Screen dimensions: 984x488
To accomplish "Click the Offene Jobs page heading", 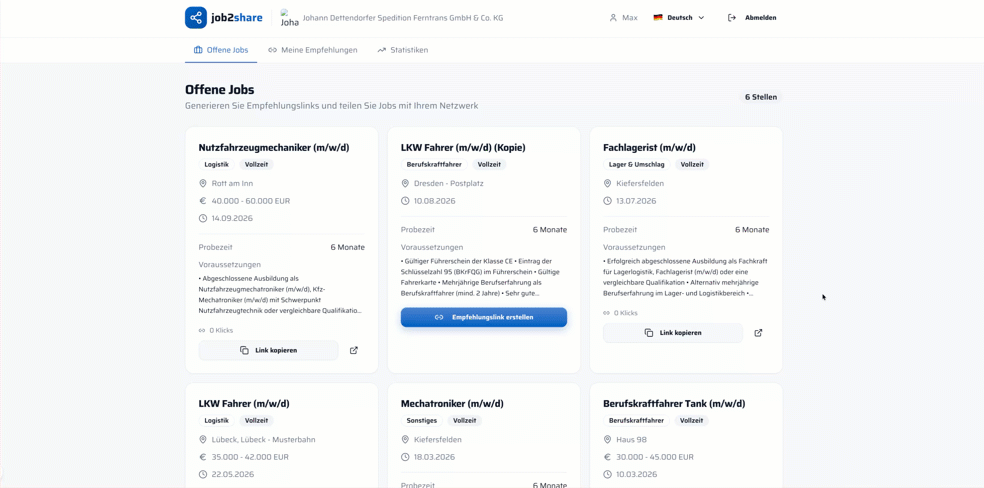I will pos(220,90).
